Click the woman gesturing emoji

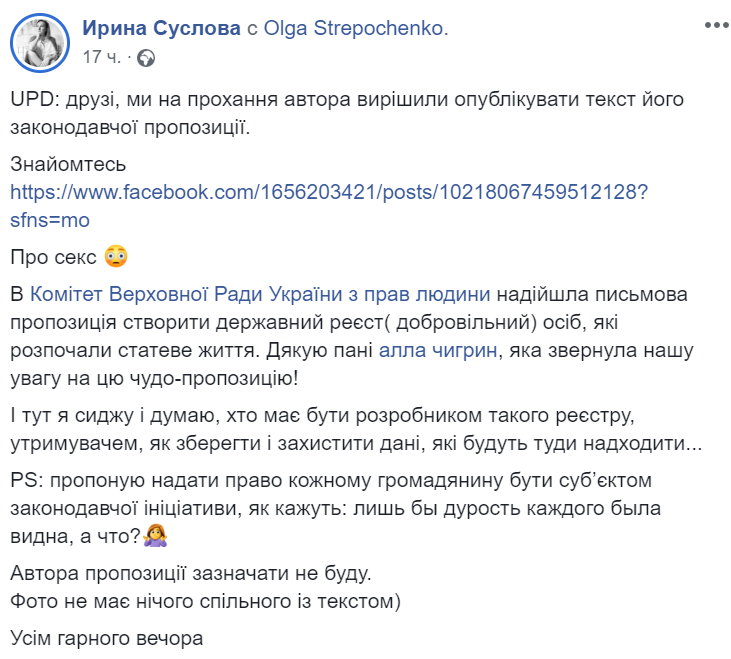click(155, 536)
